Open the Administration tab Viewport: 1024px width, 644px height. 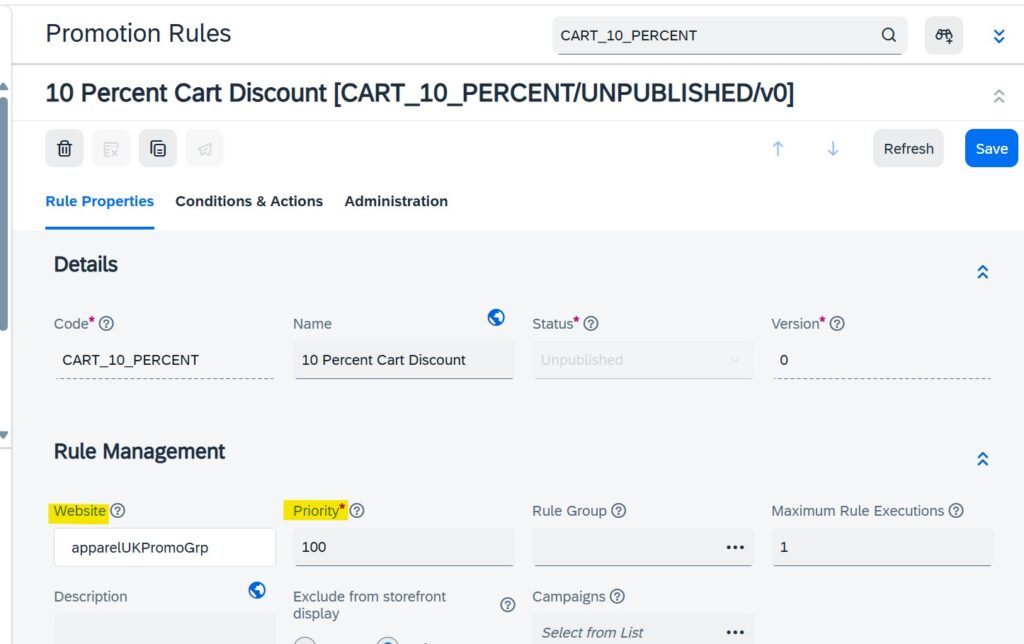[396, 201]
